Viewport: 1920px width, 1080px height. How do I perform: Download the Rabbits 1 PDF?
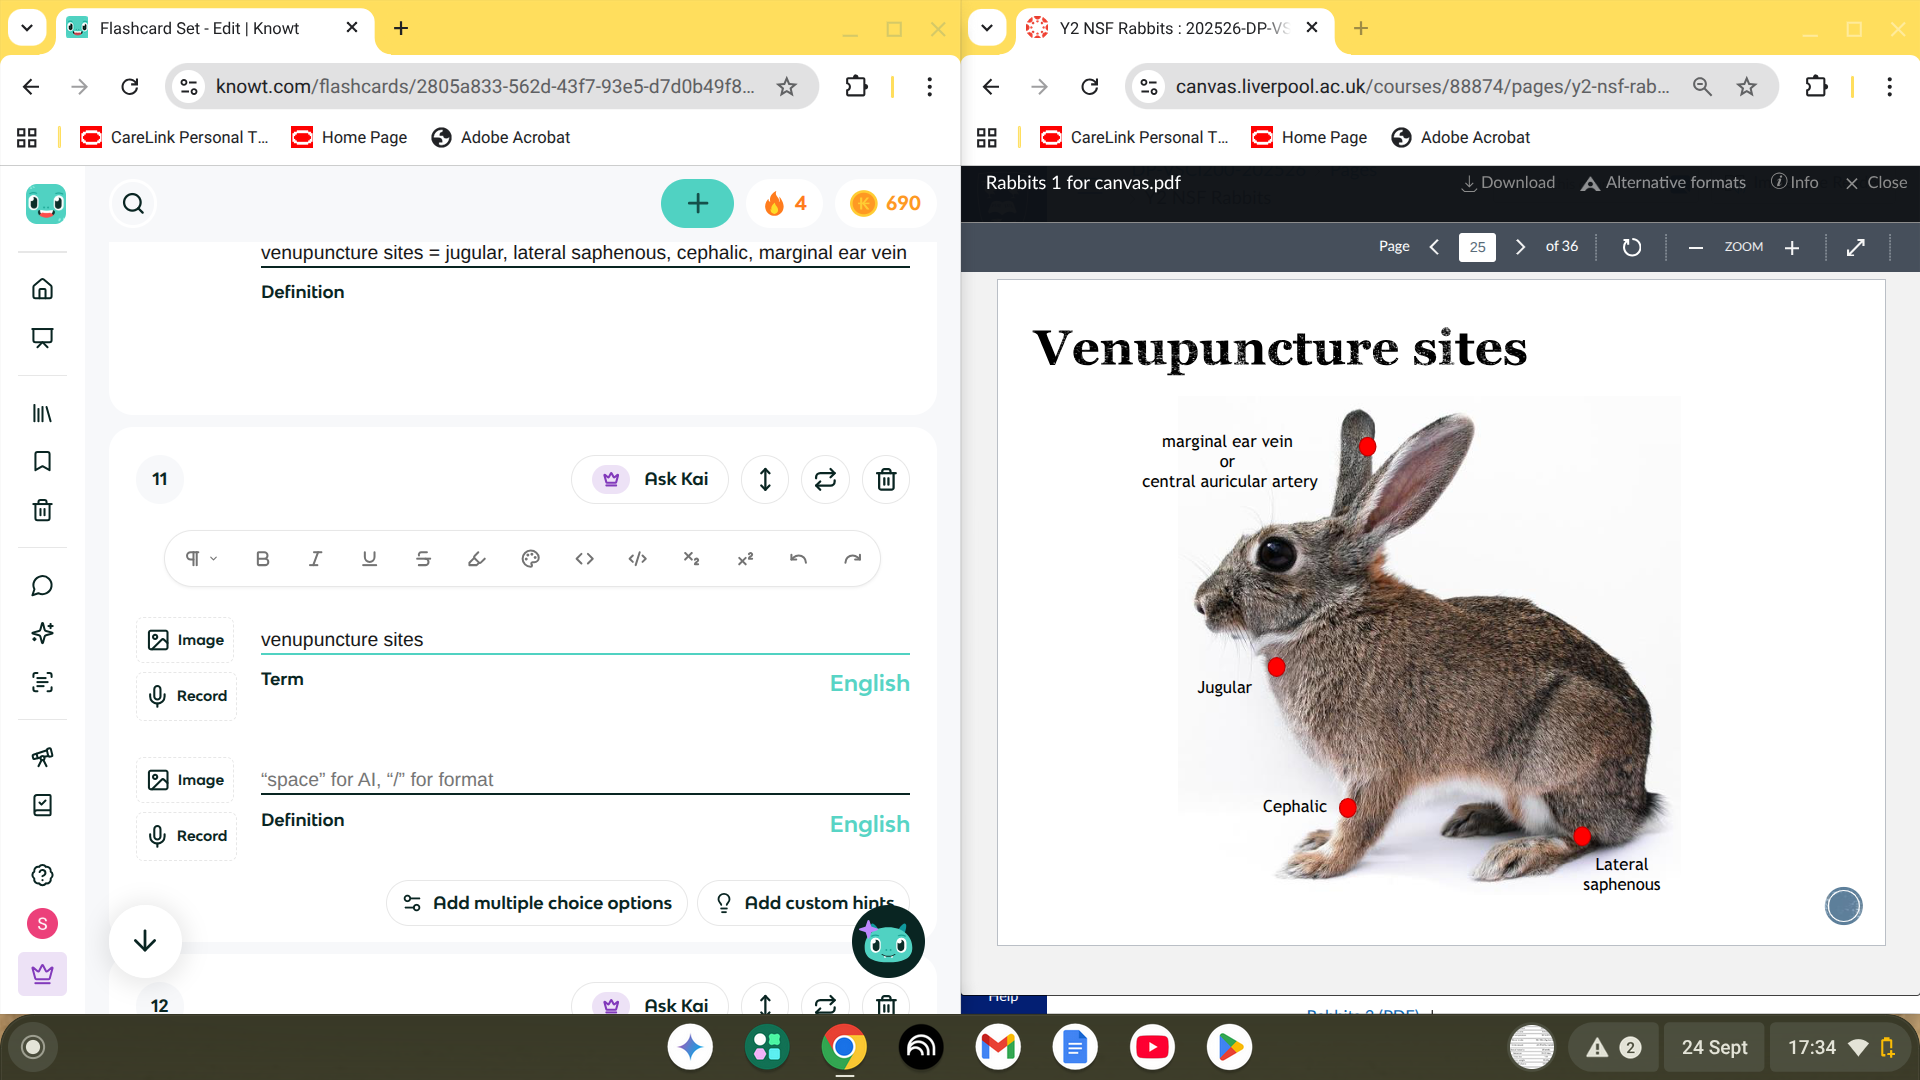point(1508,183)
